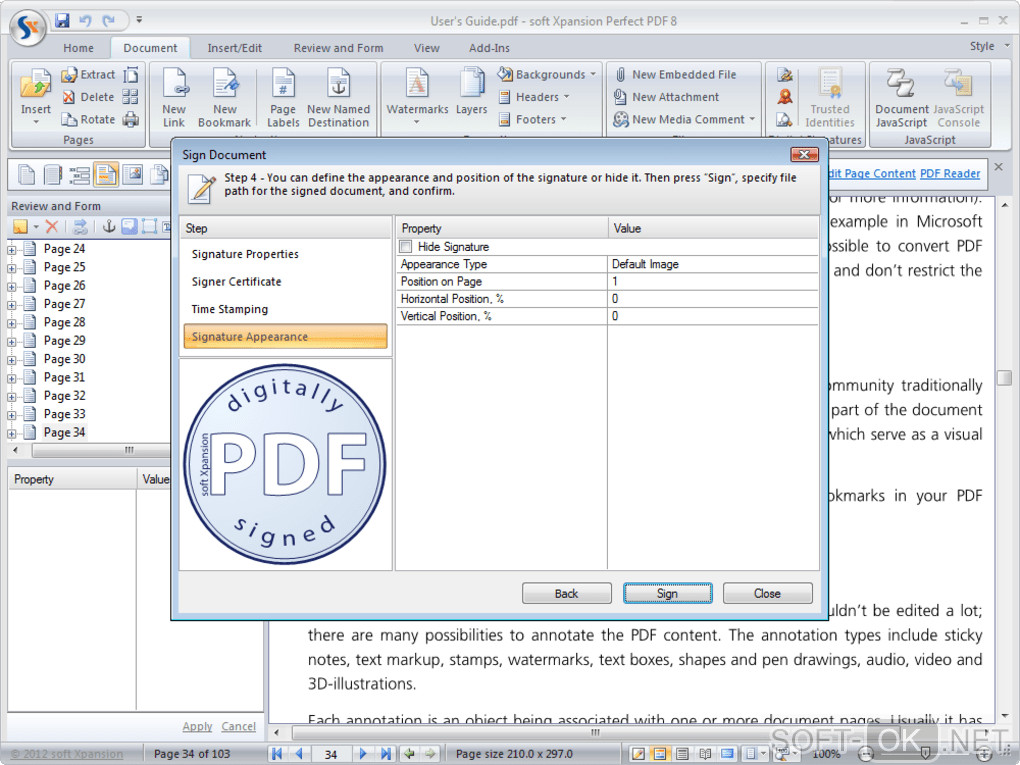Viewport: 1020px width, 765px height.
Task: Open Document JavaScript editor
Action: coord(902,98)
